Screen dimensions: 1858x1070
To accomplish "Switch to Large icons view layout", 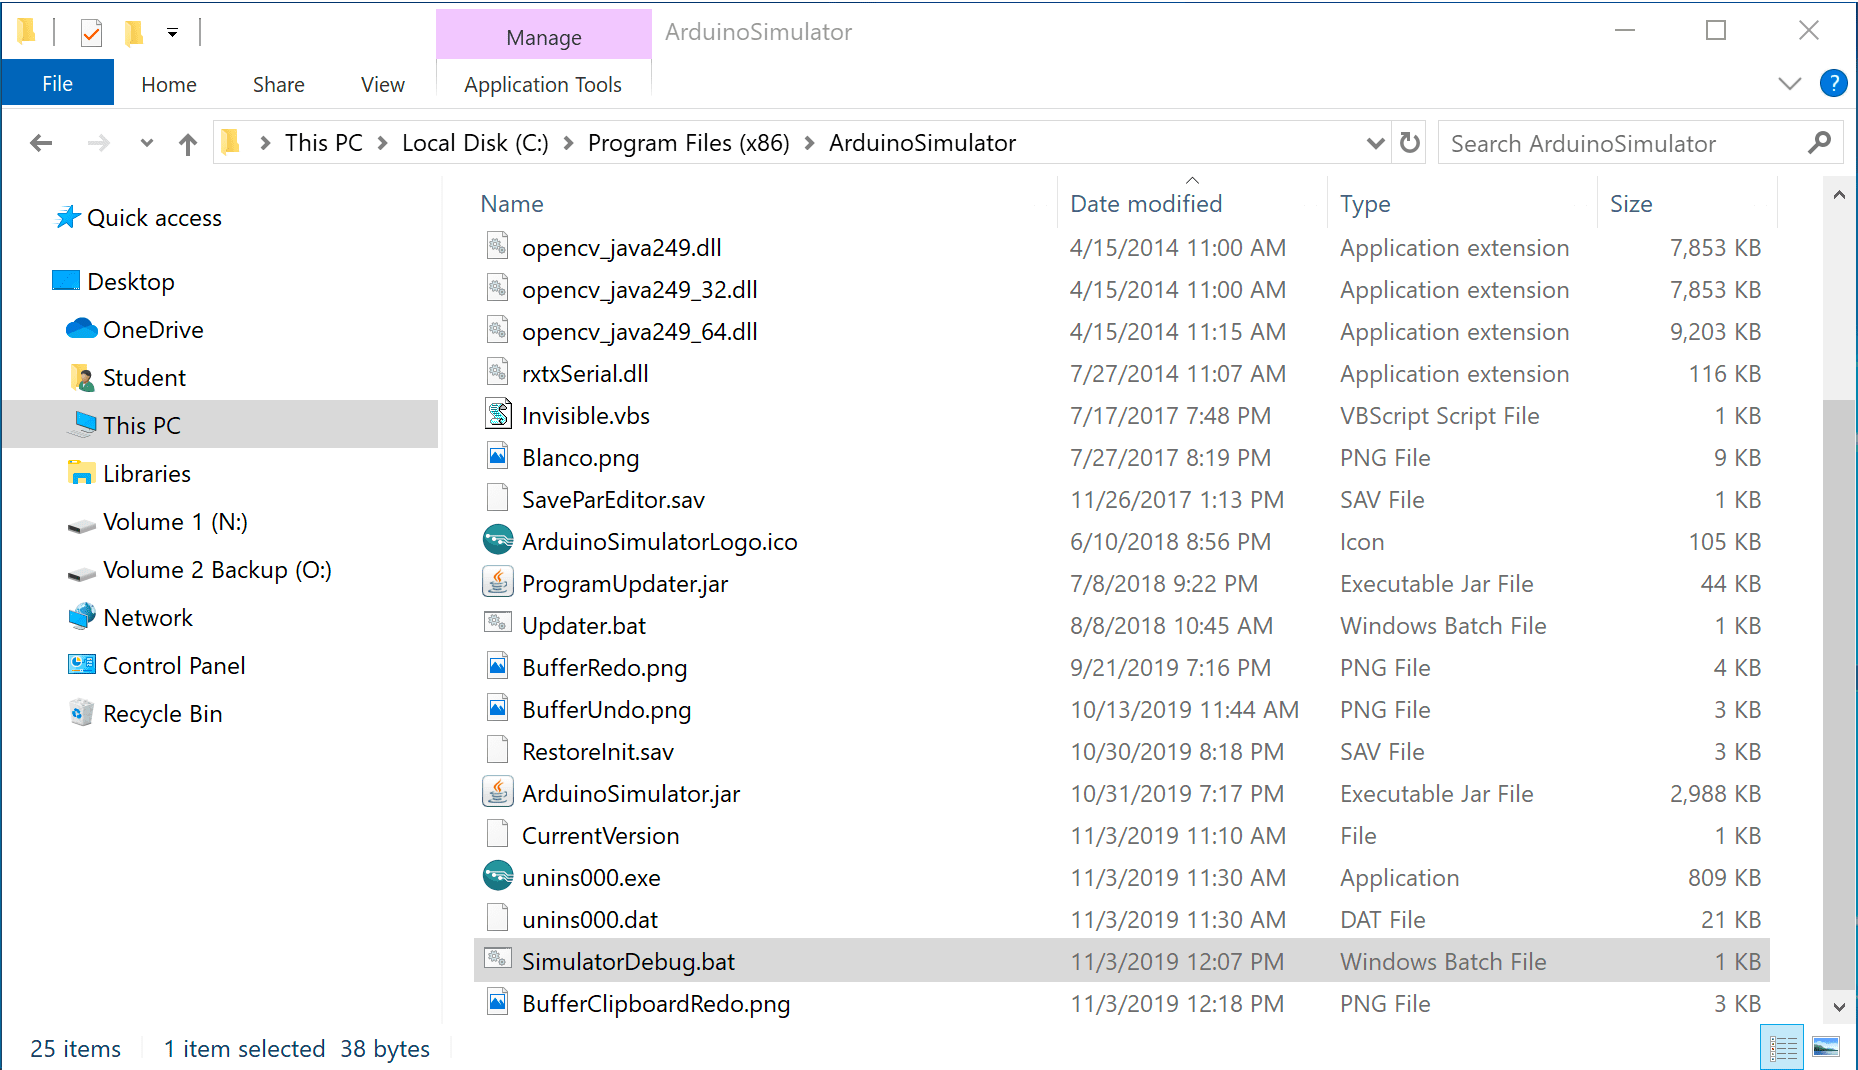I will coord(1826,1047).
